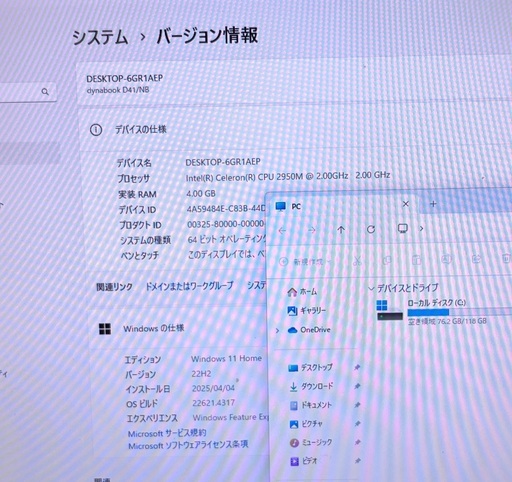512x482 pixels.
Task: Refresh the File Explorer view
Action: point(371,229)
